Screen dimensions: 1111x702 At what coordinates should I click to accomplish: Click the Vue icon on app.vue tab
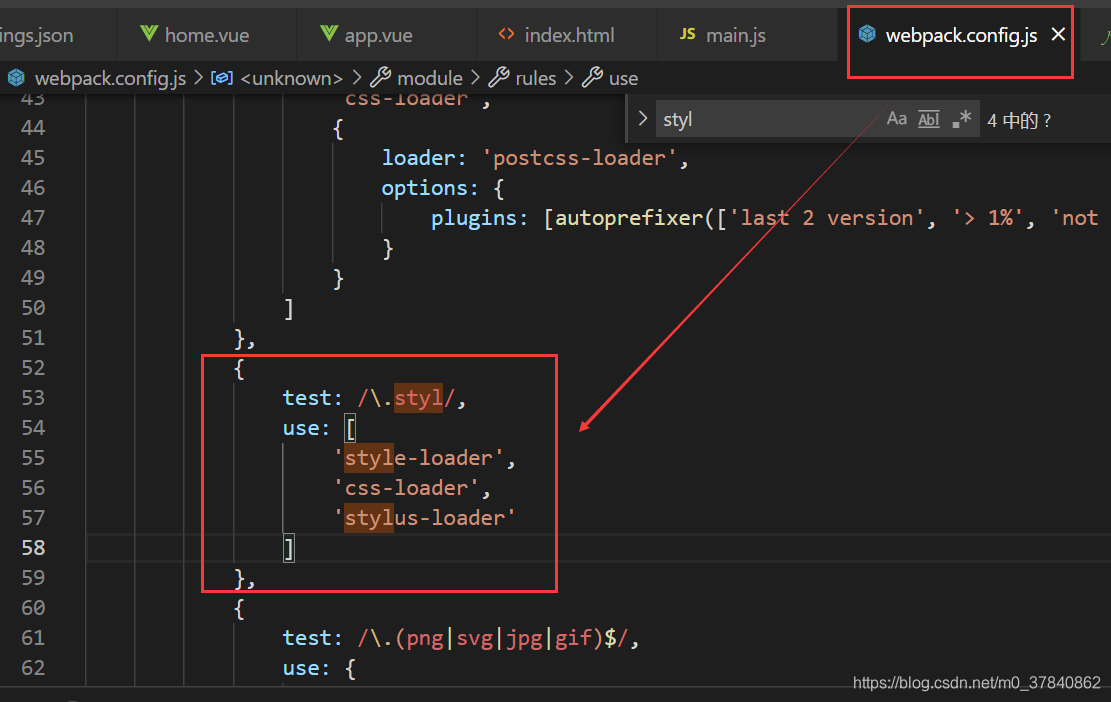329,33
